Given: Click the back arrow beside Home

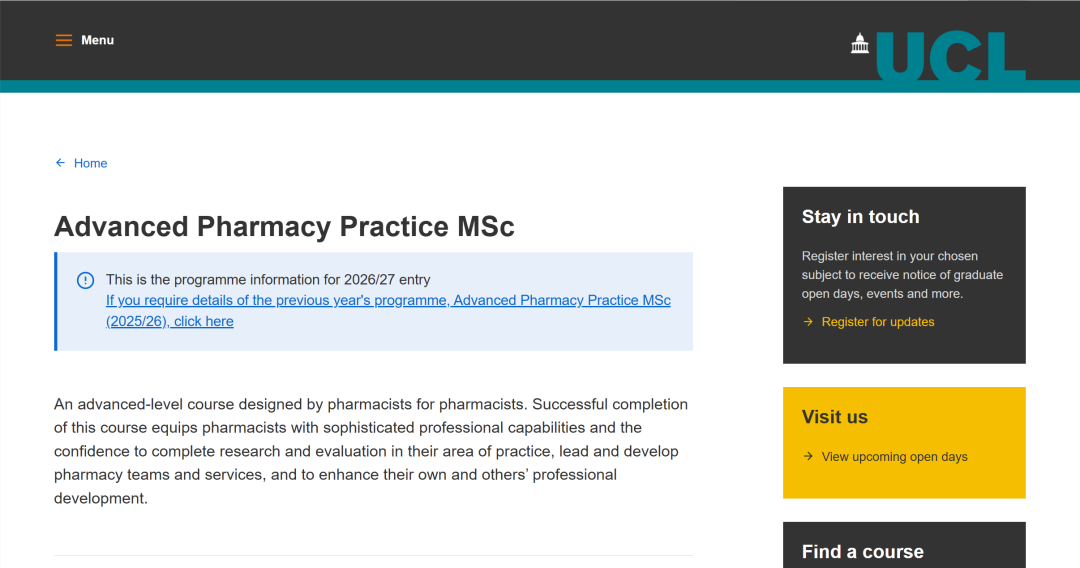Looking at the screenshot, I should (x=60, y=163).
